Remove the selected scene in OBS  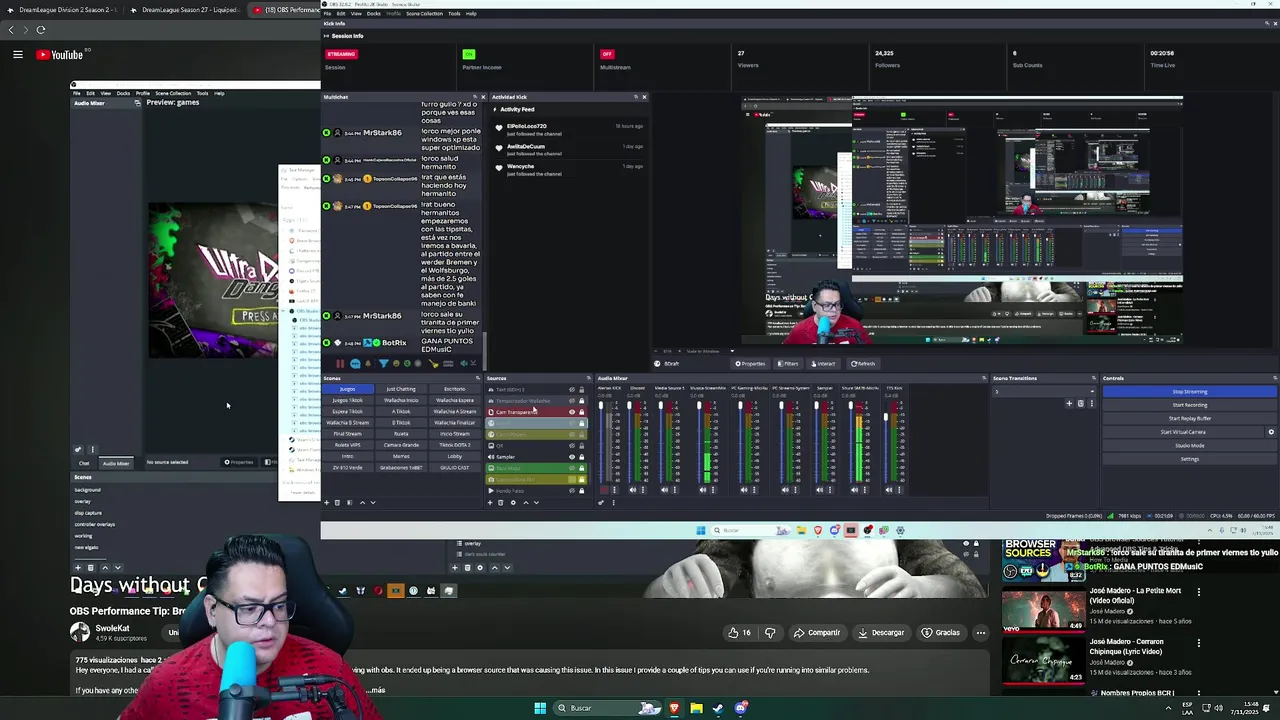pyautogui.click(x=337, y=502)
